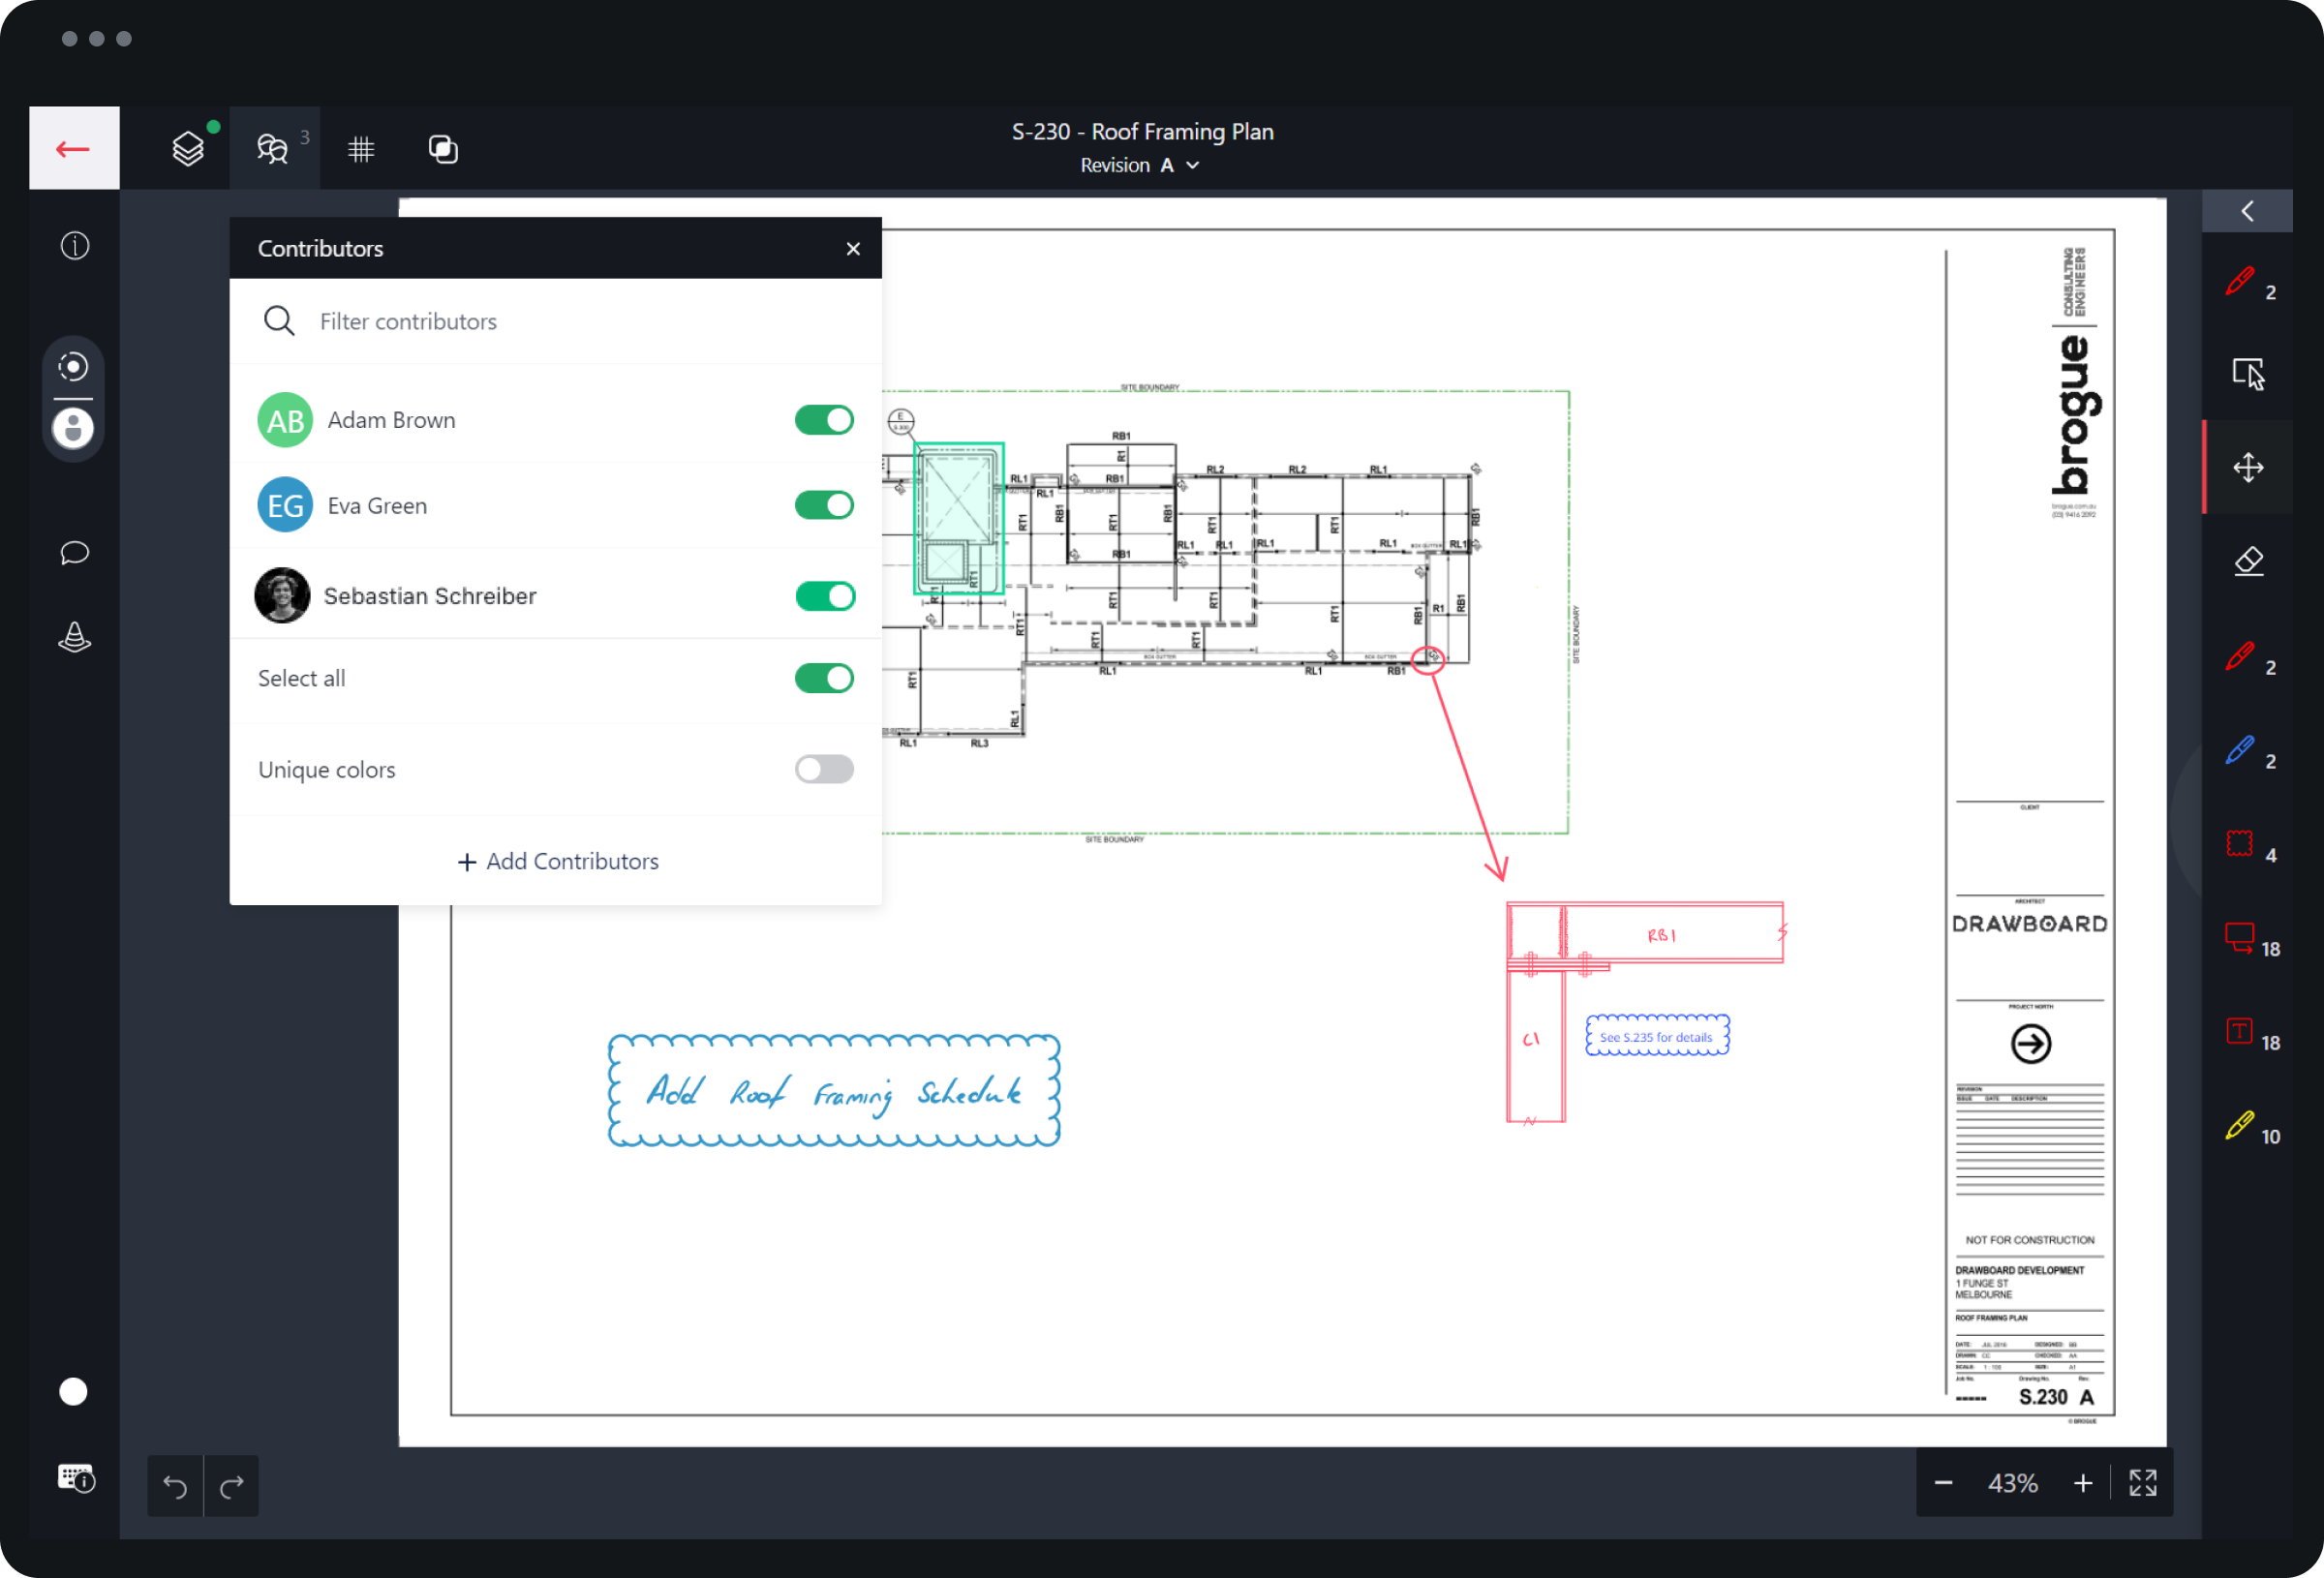The height and width of the screenshot is (1578, 2324).
Task: Toggle the grid overlay icon
Action: pyautogui.click(x=361, y=148)
